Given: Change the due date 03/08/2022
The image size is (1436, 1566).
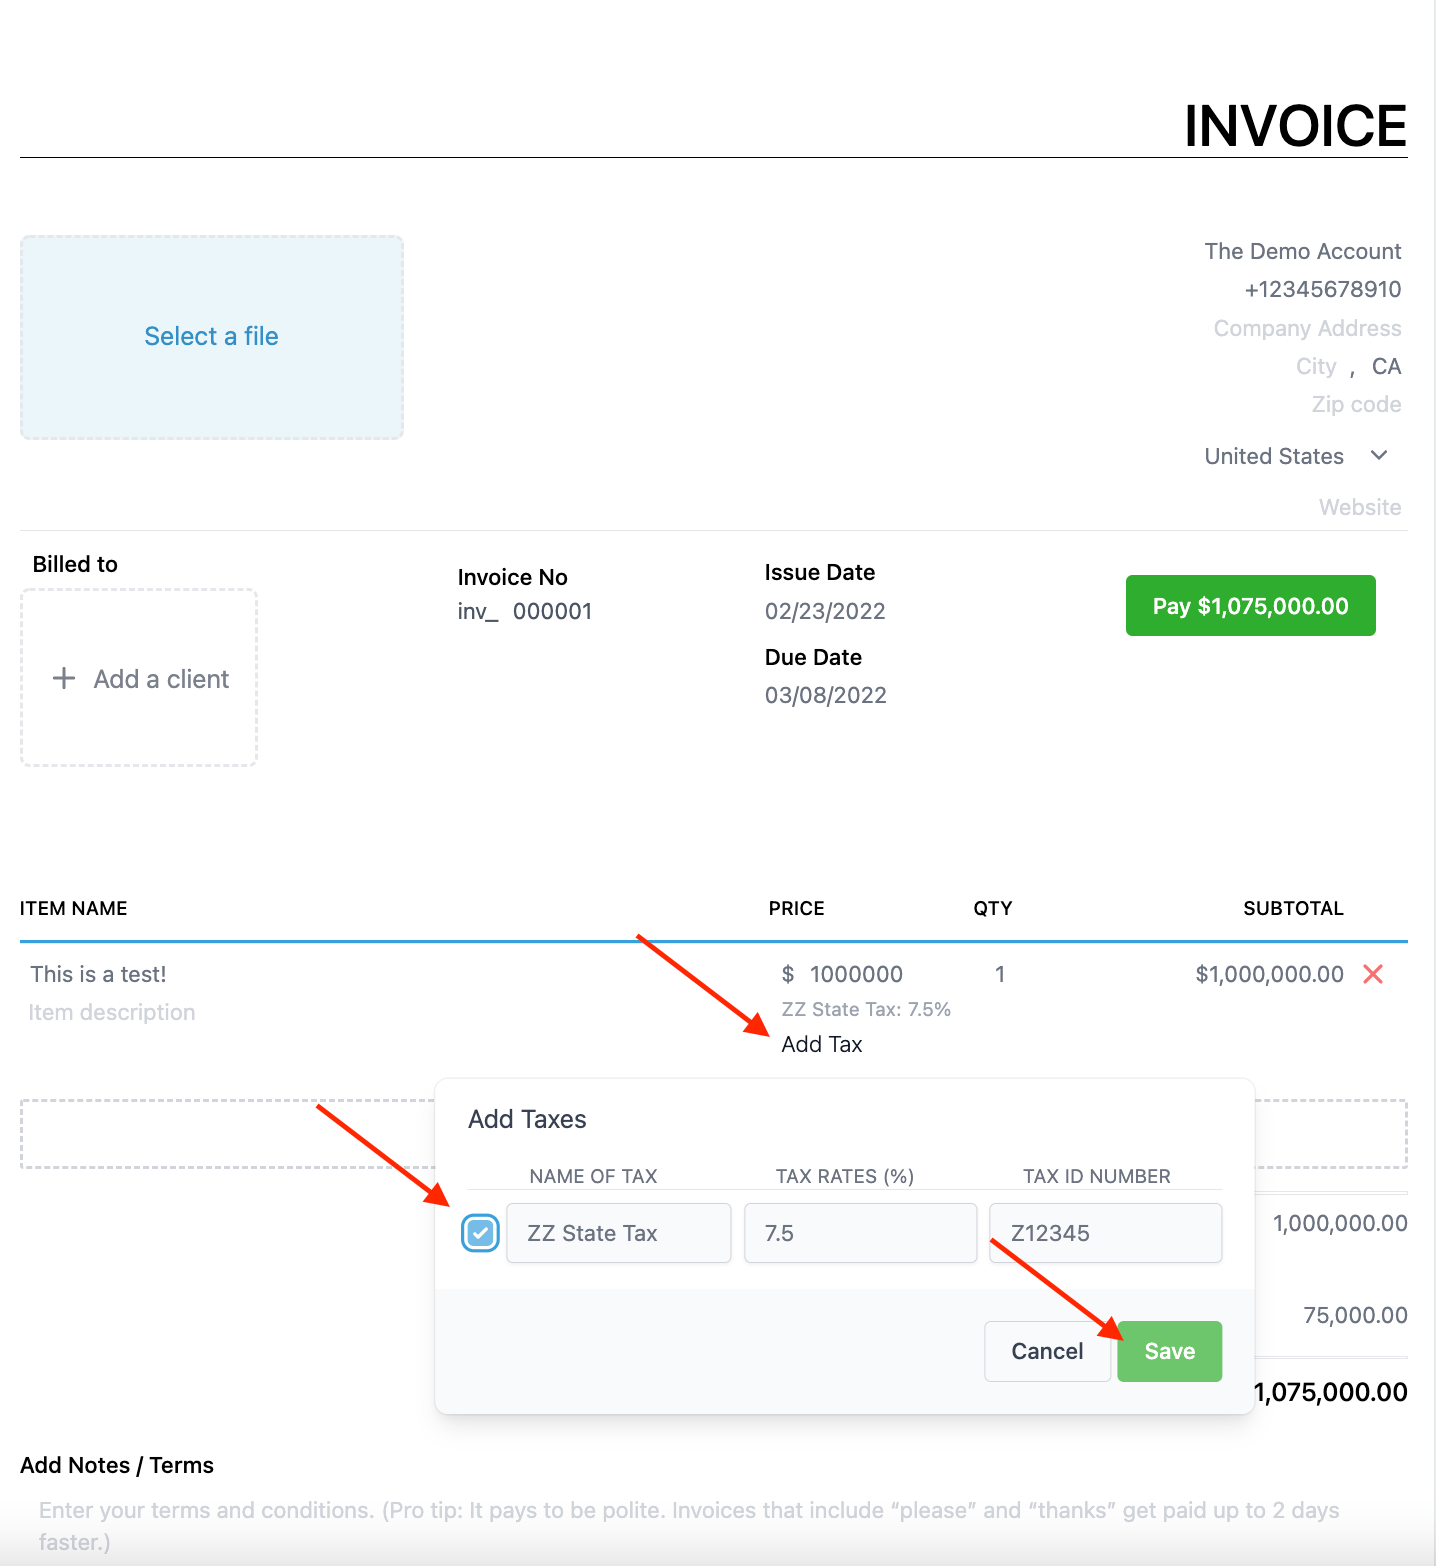Looking at the screenshot, I should pyautogui.click(x=825, y=695).
